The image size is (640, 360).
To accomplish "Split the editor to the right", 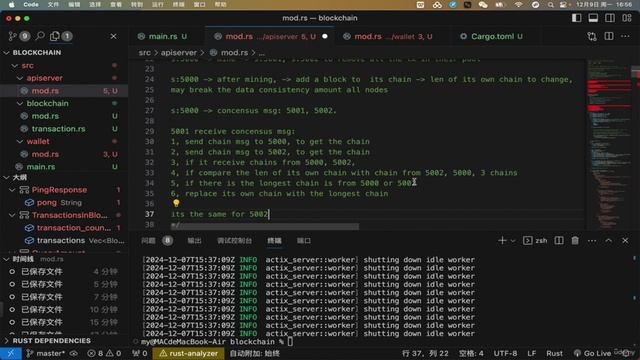I will click(609, 36).
